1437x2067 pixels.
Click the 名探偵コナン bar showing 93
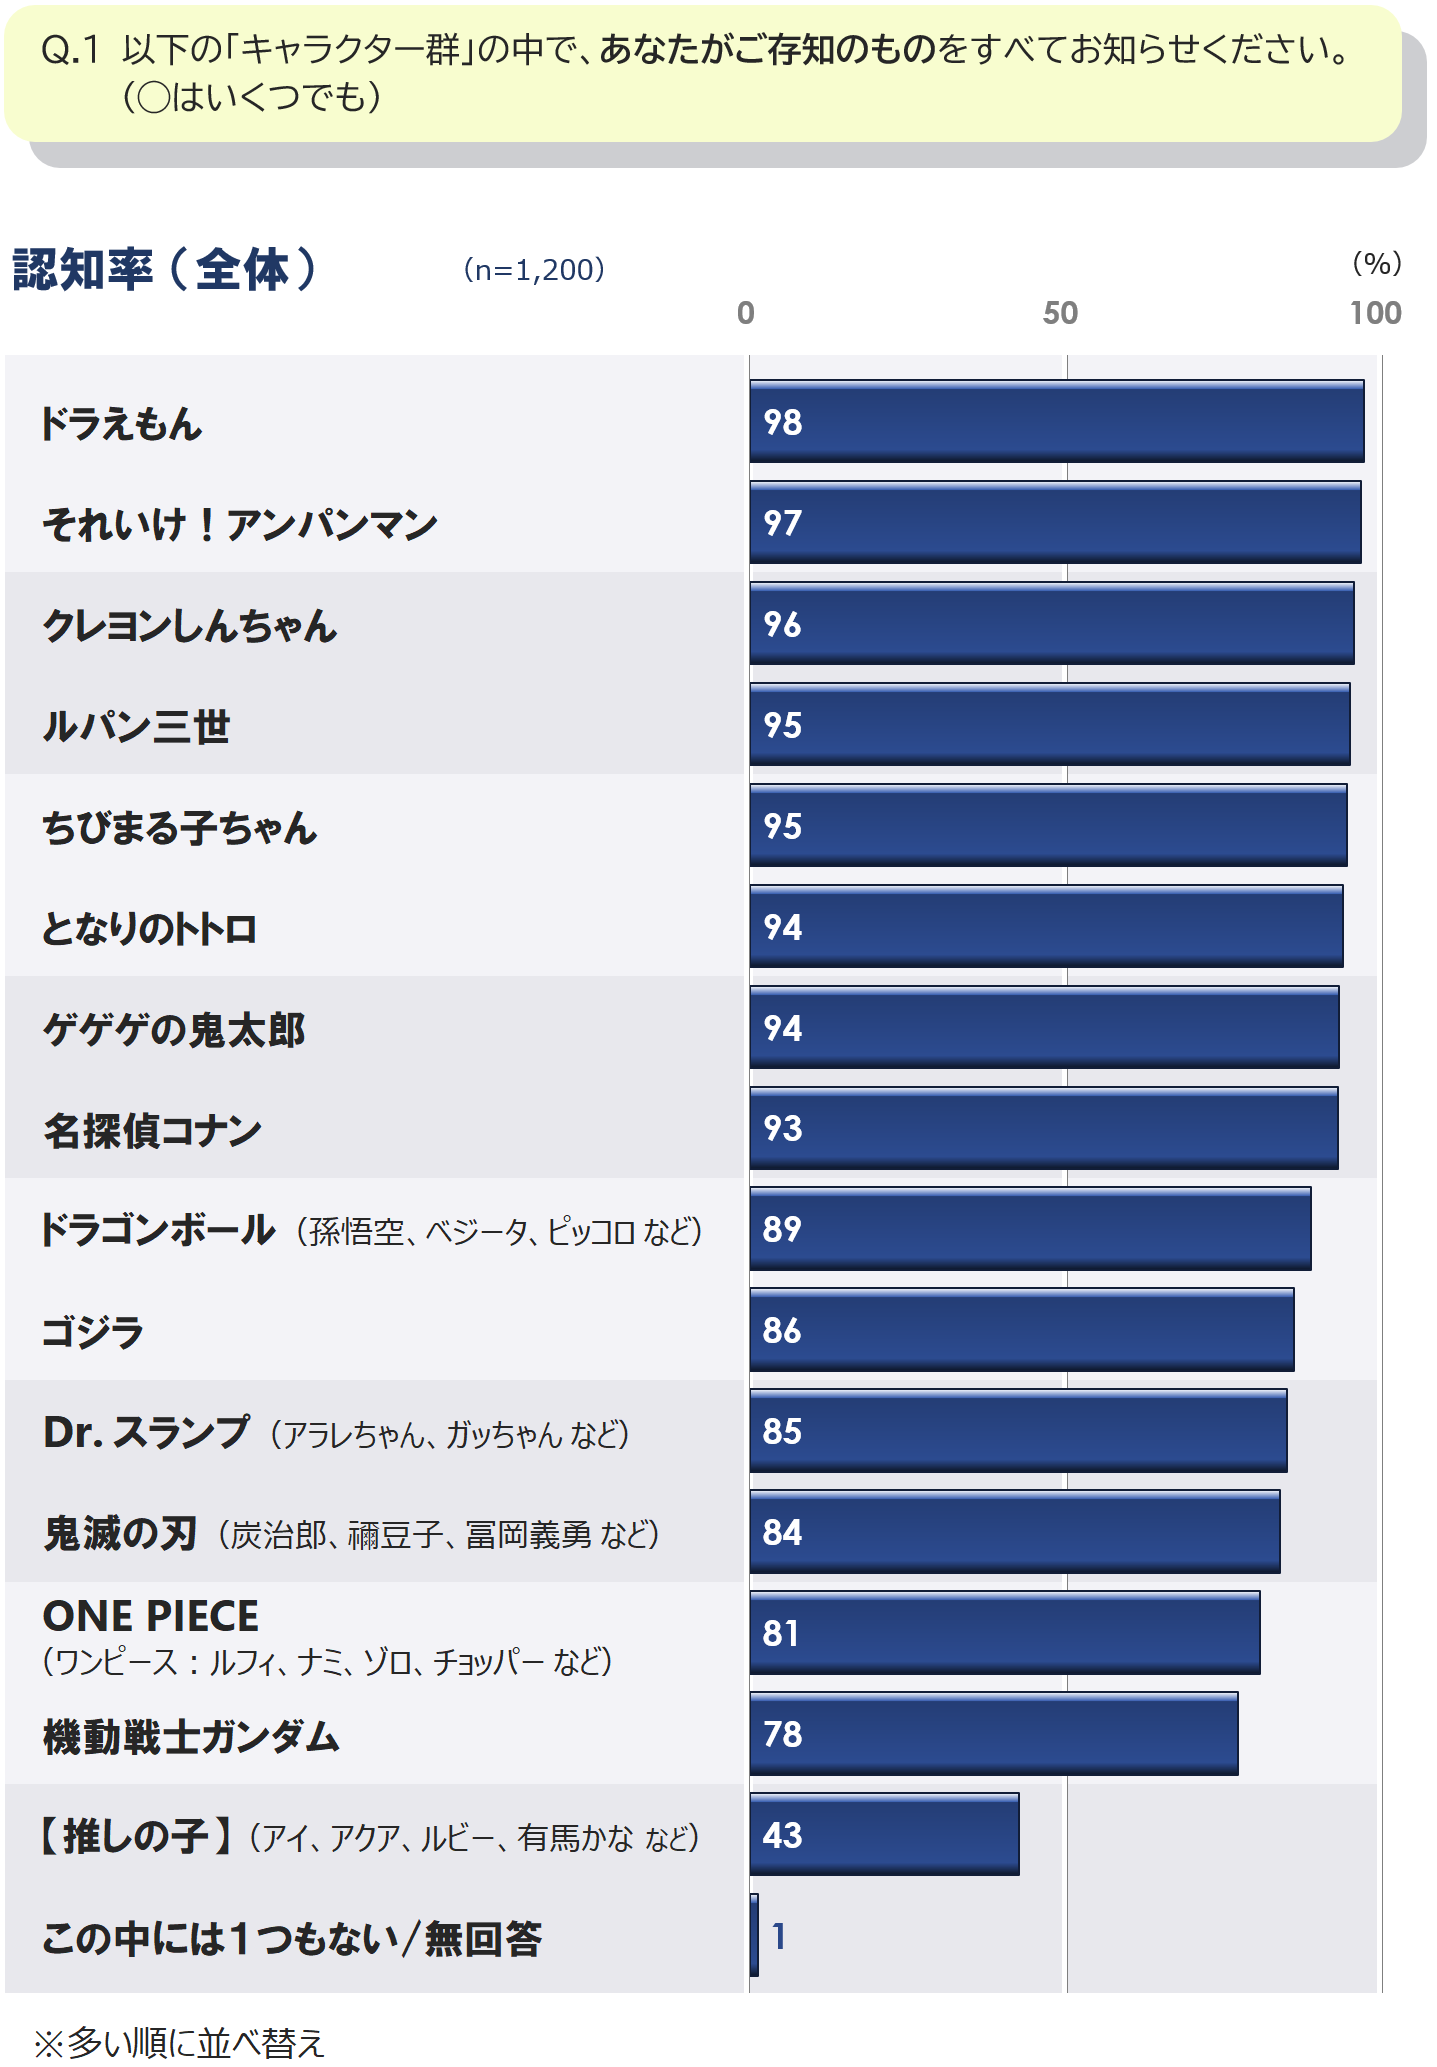[1044, 1128]
